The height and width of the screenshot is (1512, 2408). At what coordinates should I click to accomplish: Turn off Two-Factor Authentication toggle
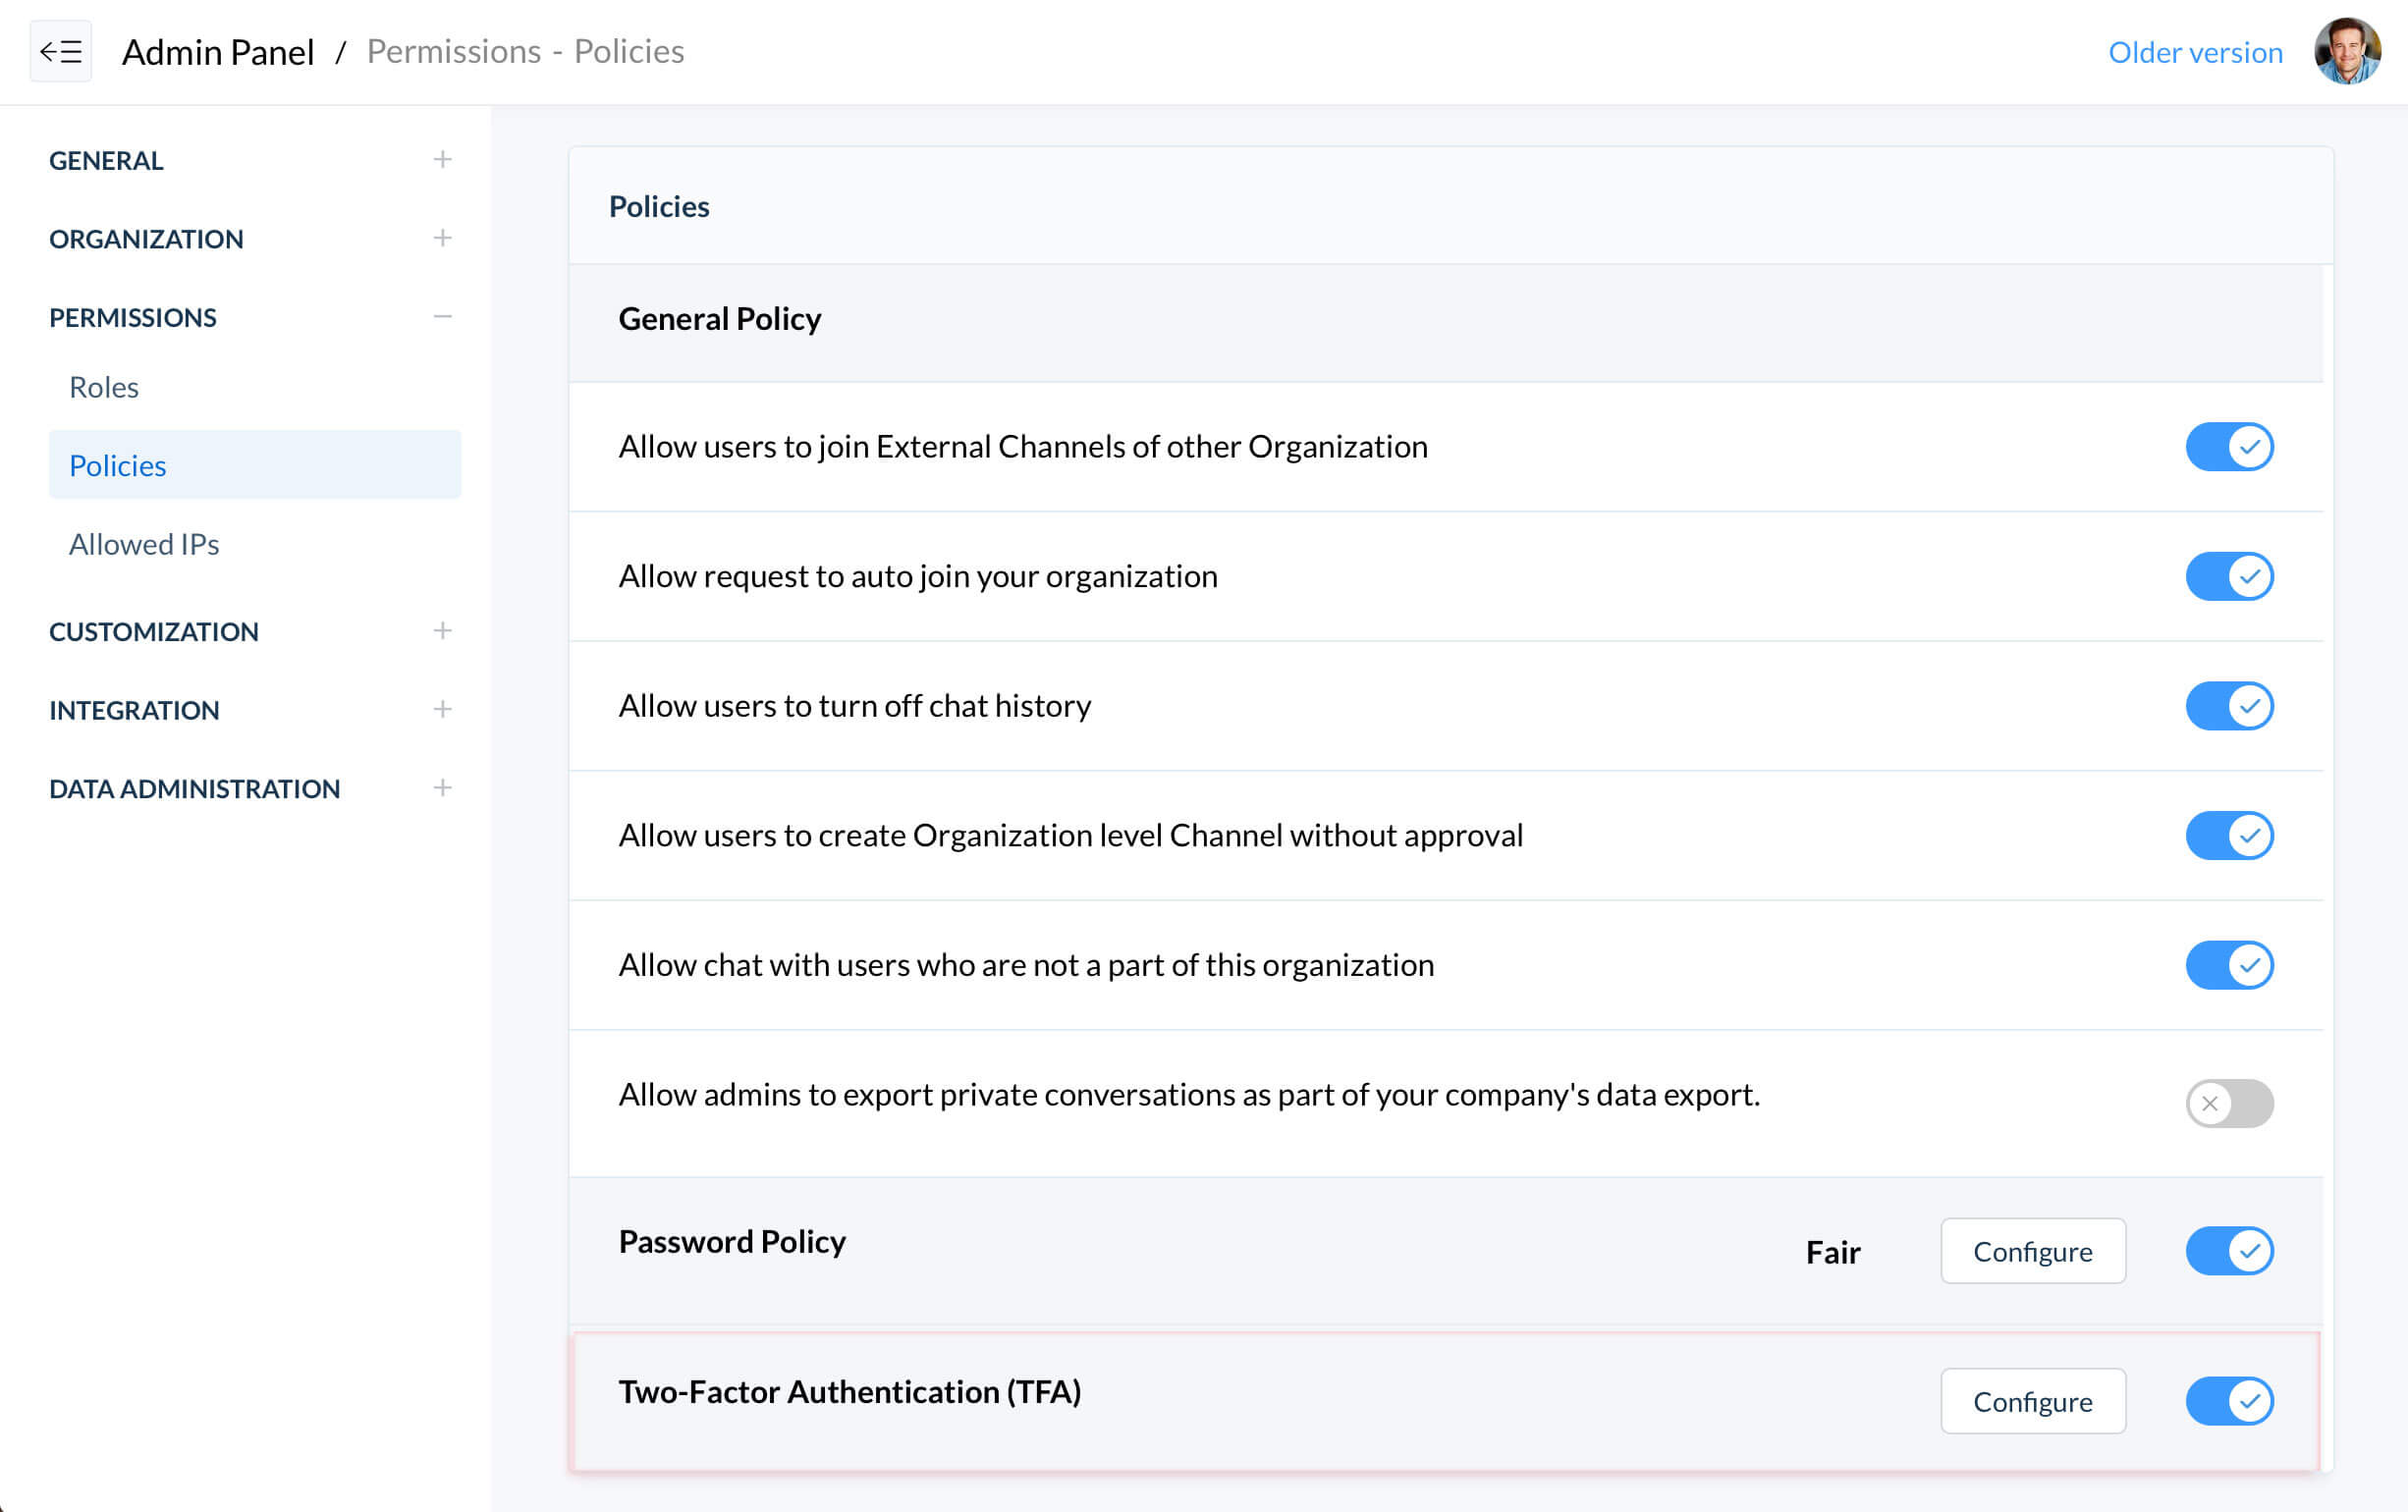2229,1401
